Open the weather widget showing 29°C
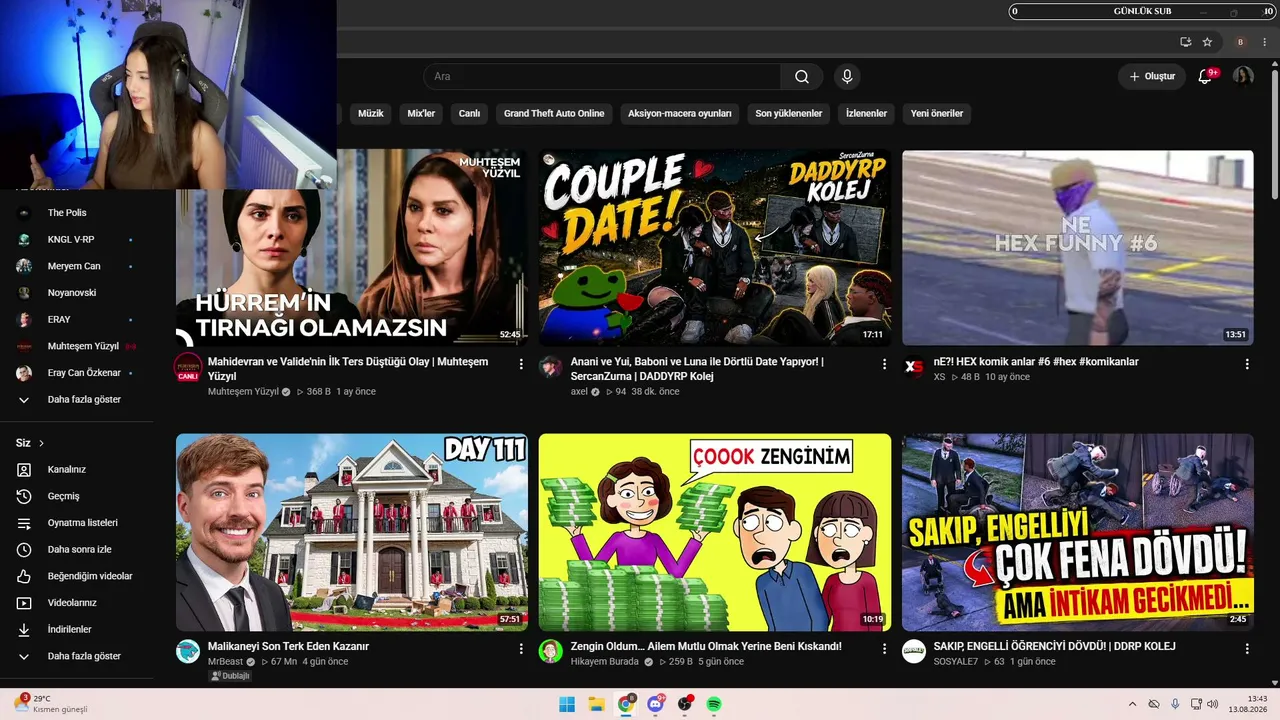This screenshot has width=1280, height=720. point(50,704)
